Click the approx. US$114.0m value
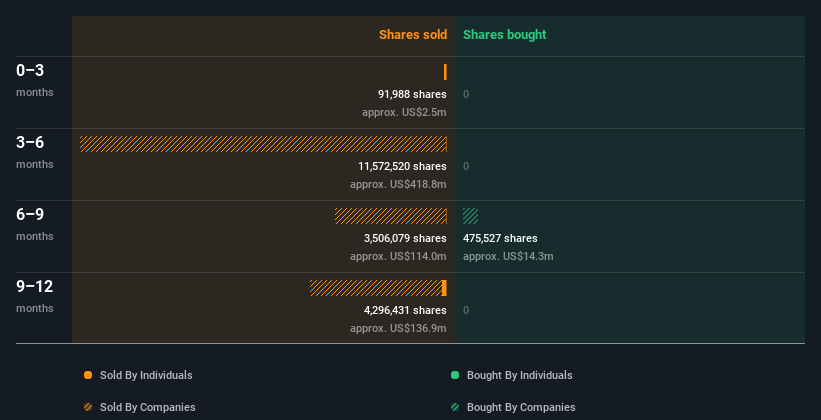This screenshot has height=420, width=821. (x=398, y=257)
